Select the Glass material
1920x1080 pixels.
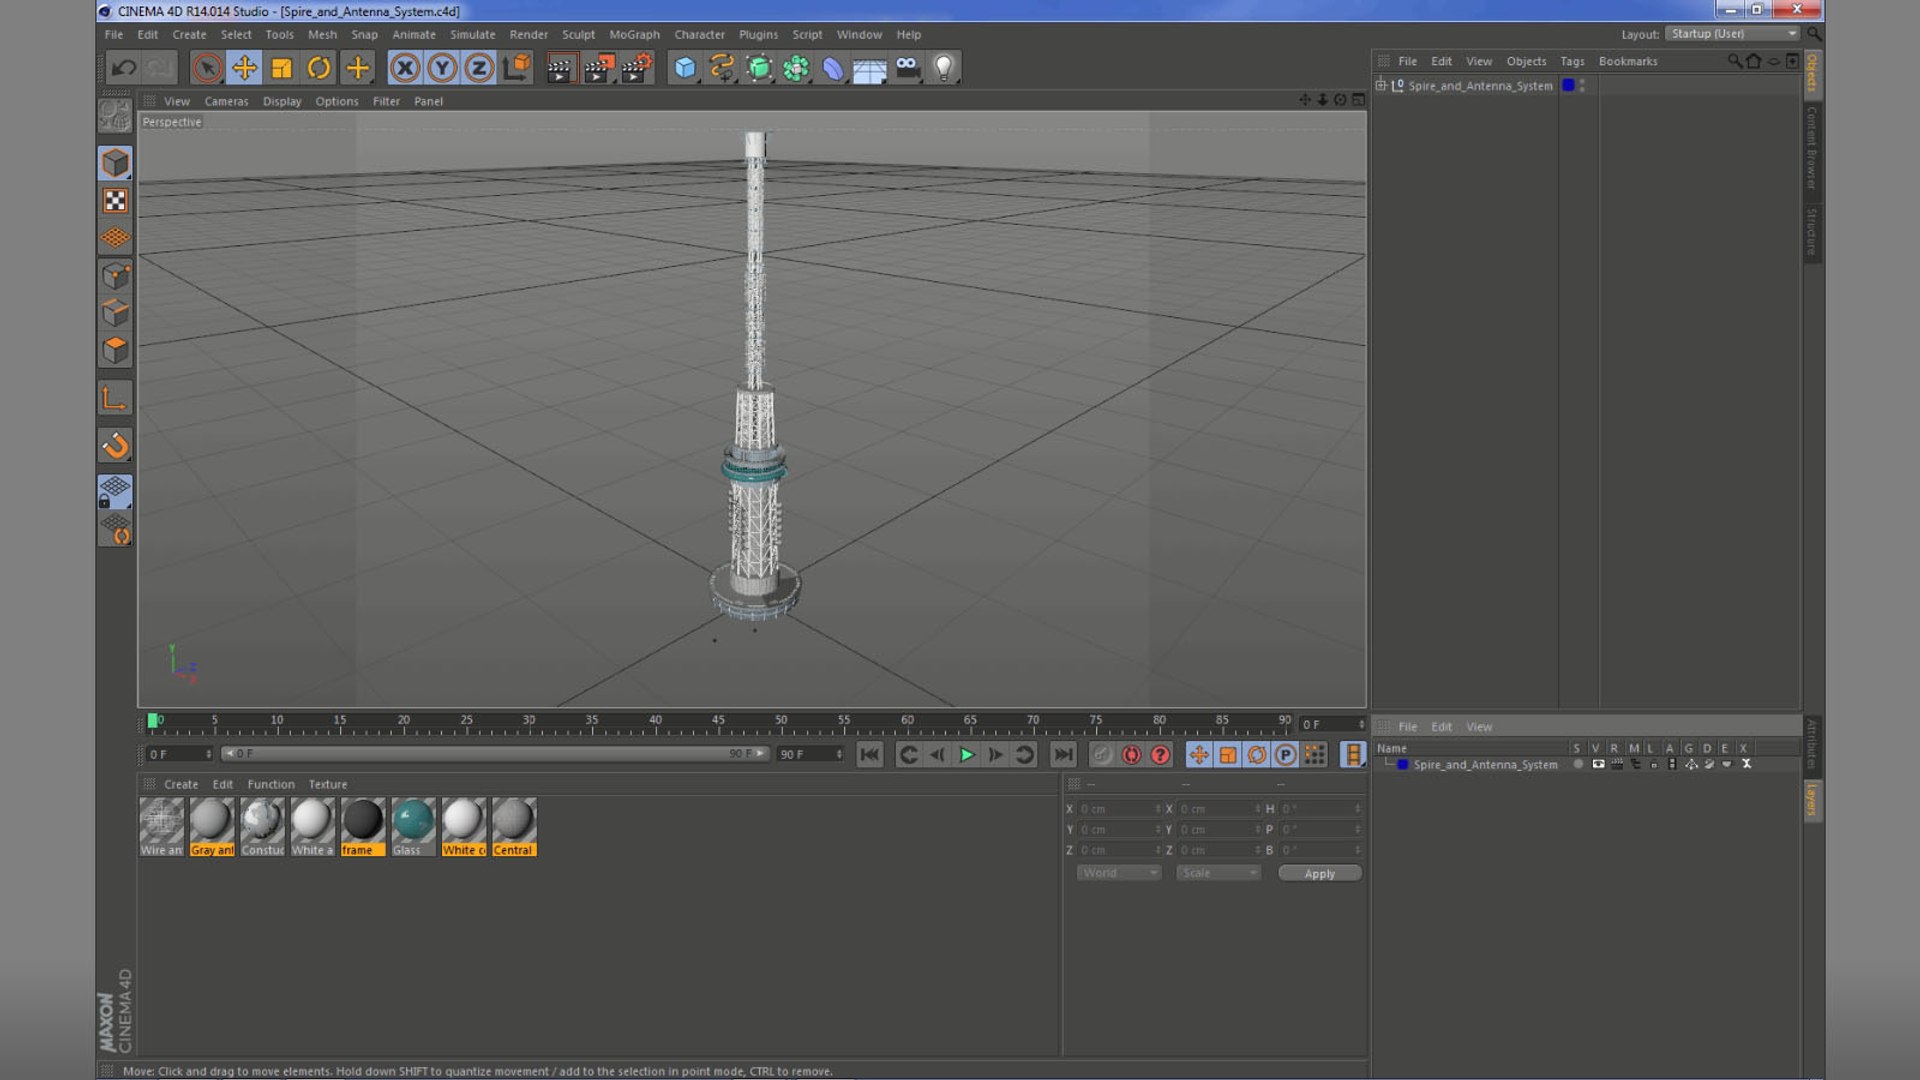tap(413, 827)
